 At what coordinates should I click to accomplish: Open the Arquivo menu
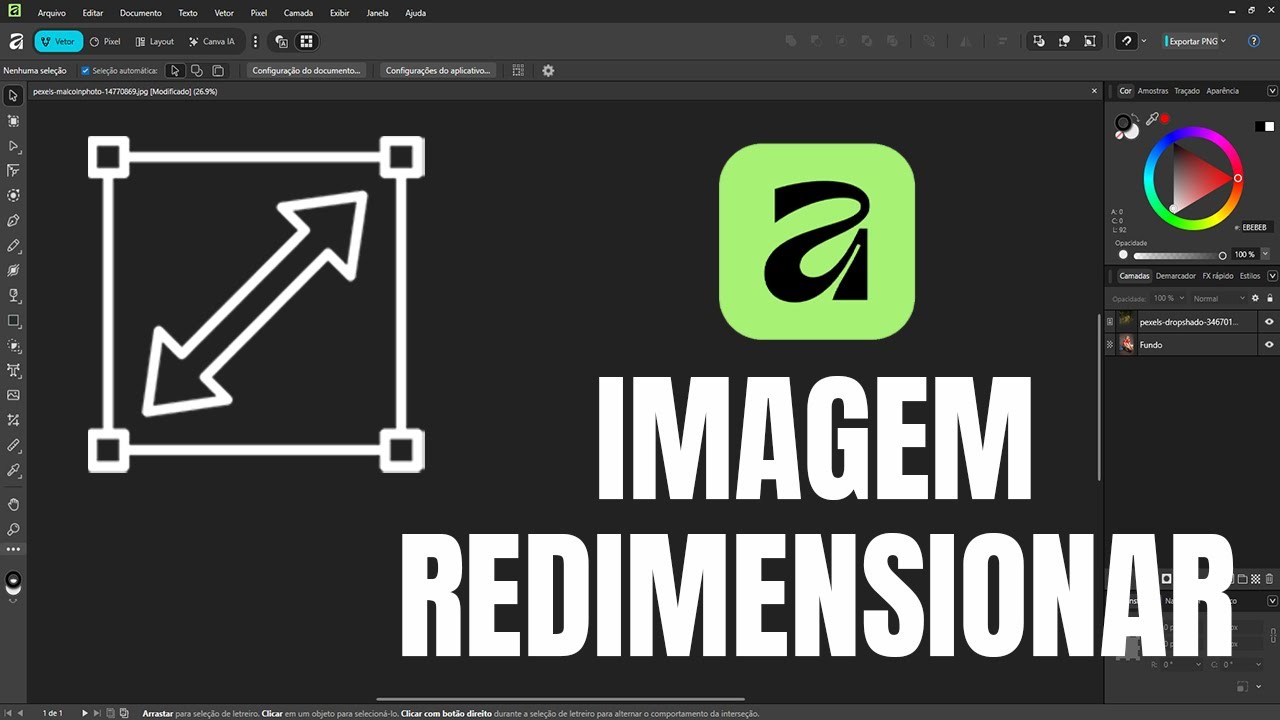point(52,13)
